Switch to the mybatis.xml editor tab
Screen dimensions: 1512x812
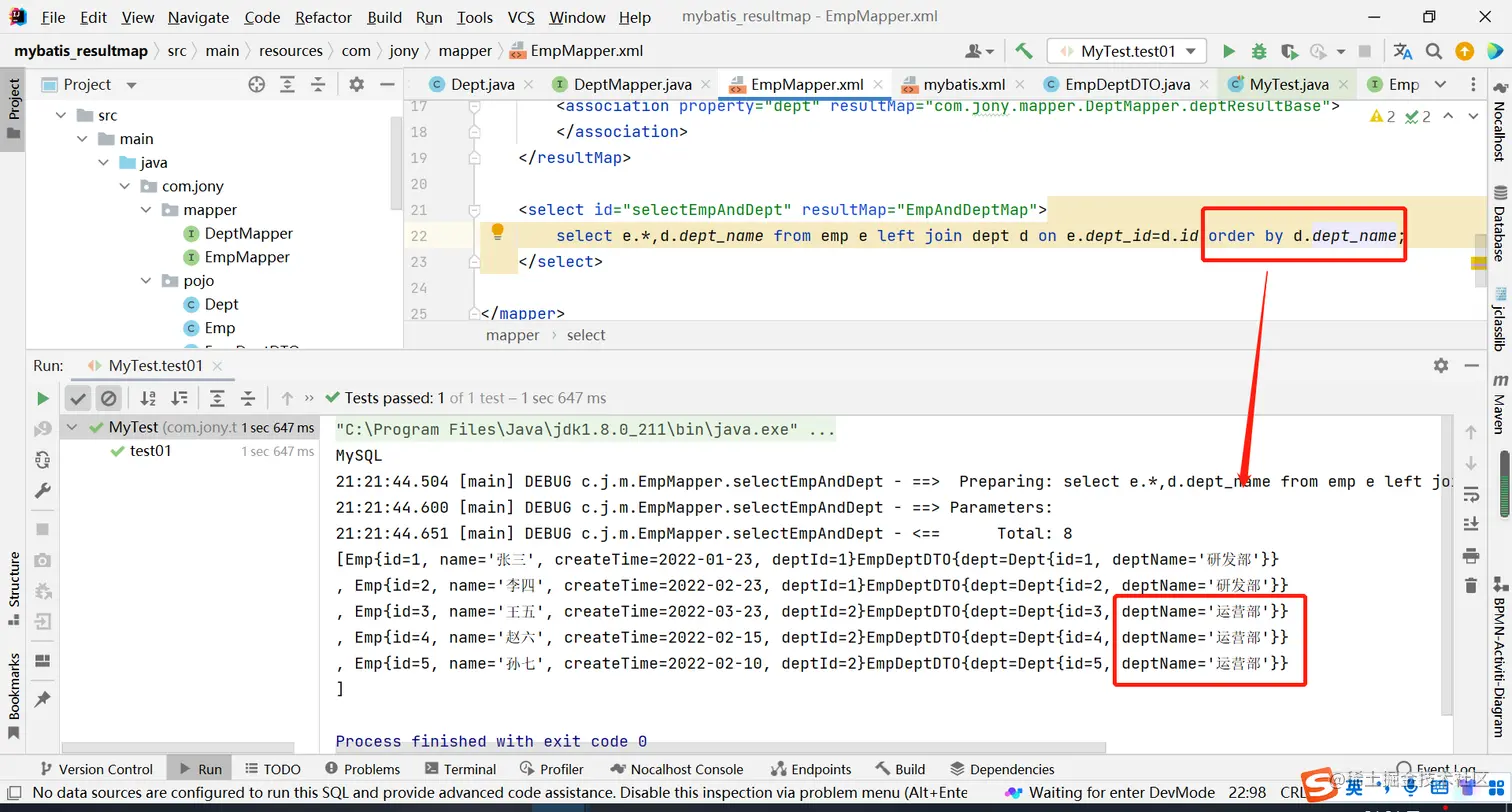click(963, 85)
